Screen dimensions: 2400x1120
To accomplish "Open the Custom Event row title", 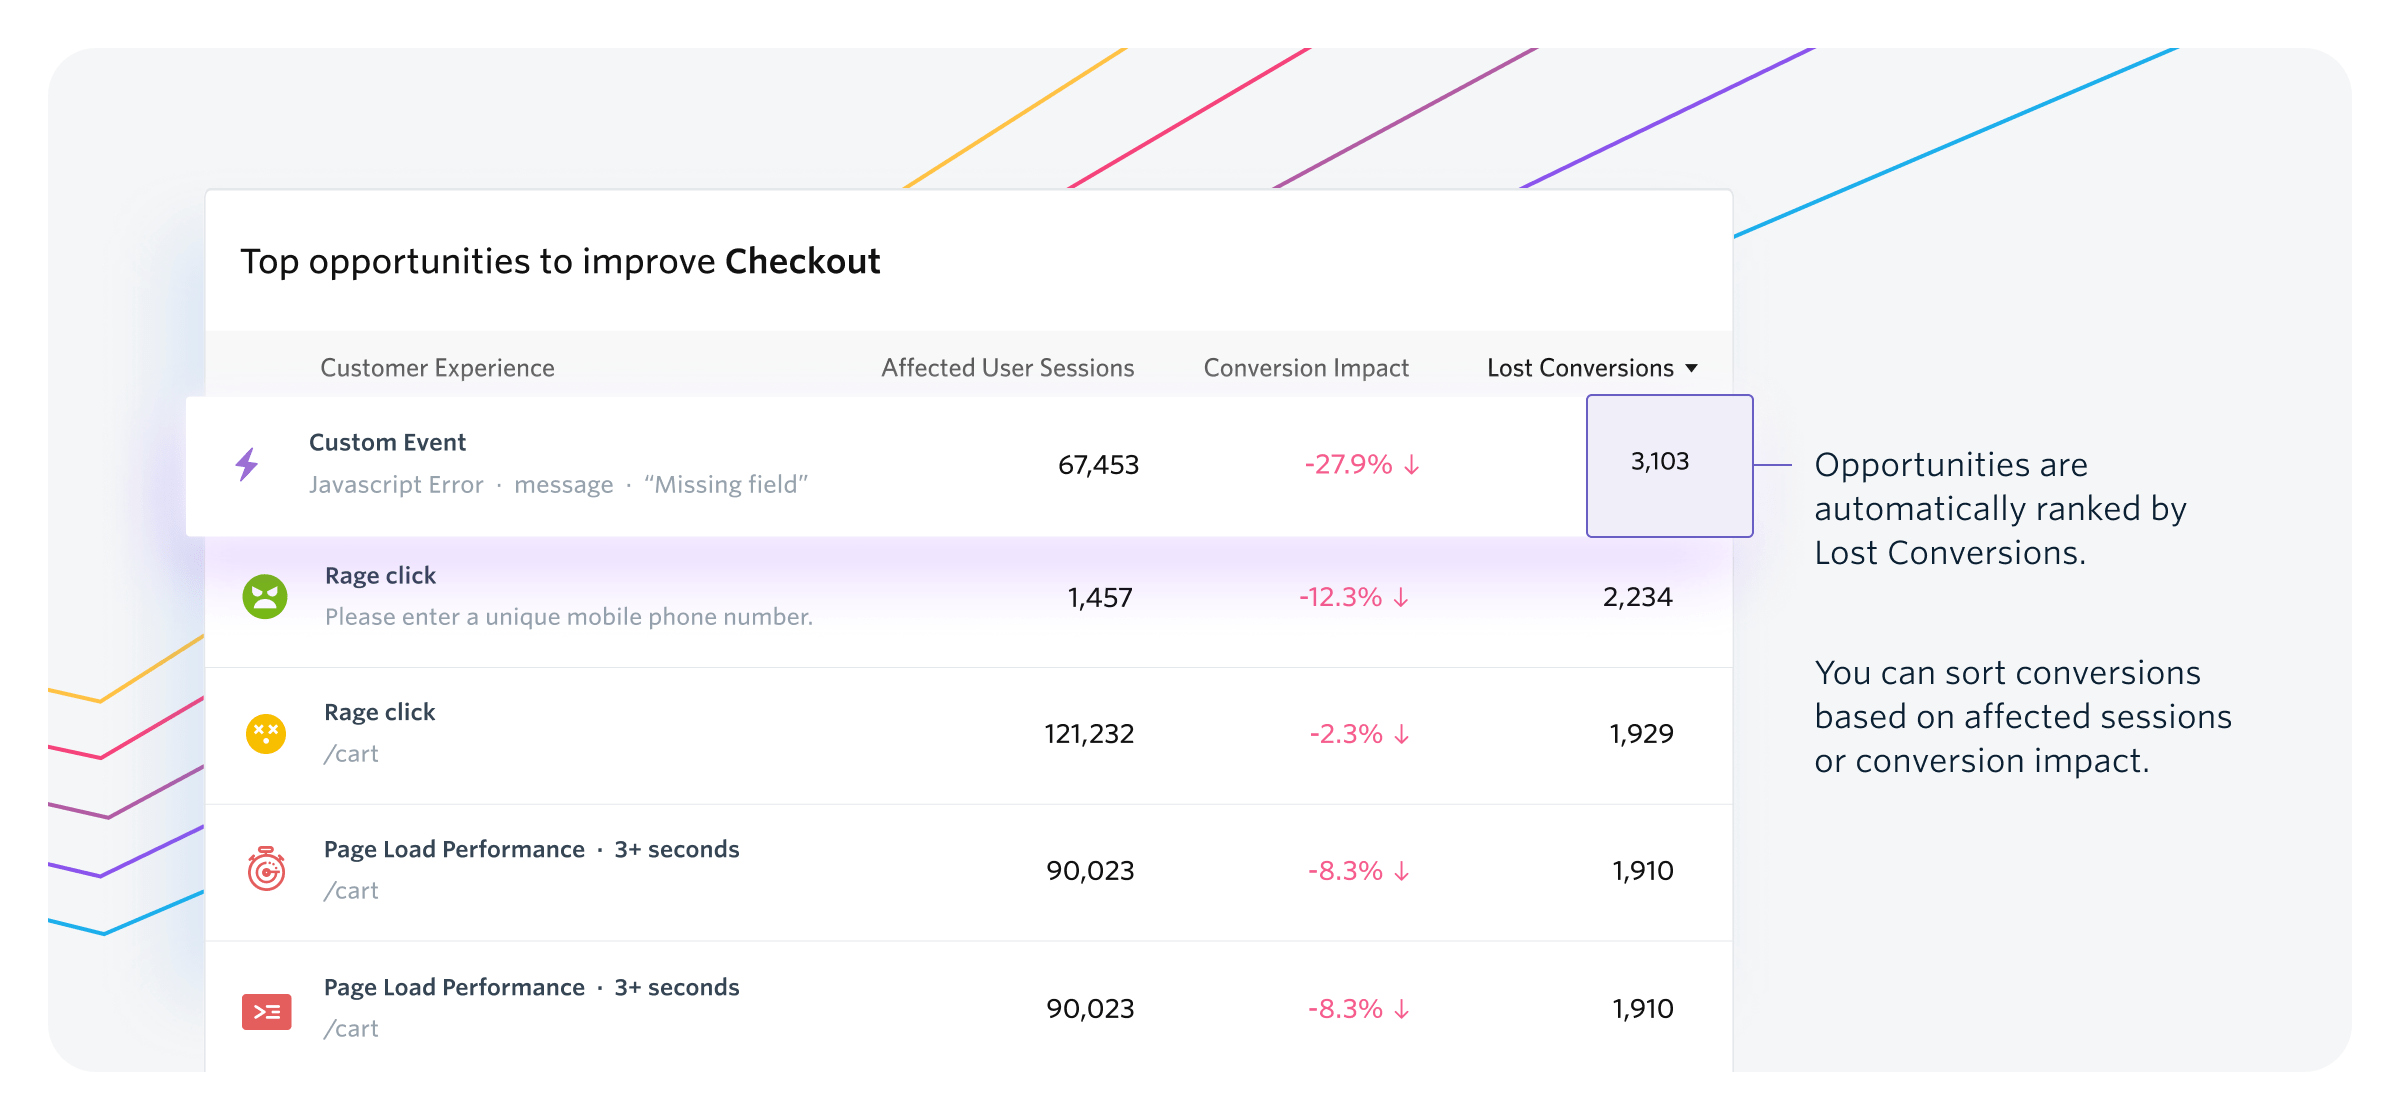I will (x=387, y=442).
